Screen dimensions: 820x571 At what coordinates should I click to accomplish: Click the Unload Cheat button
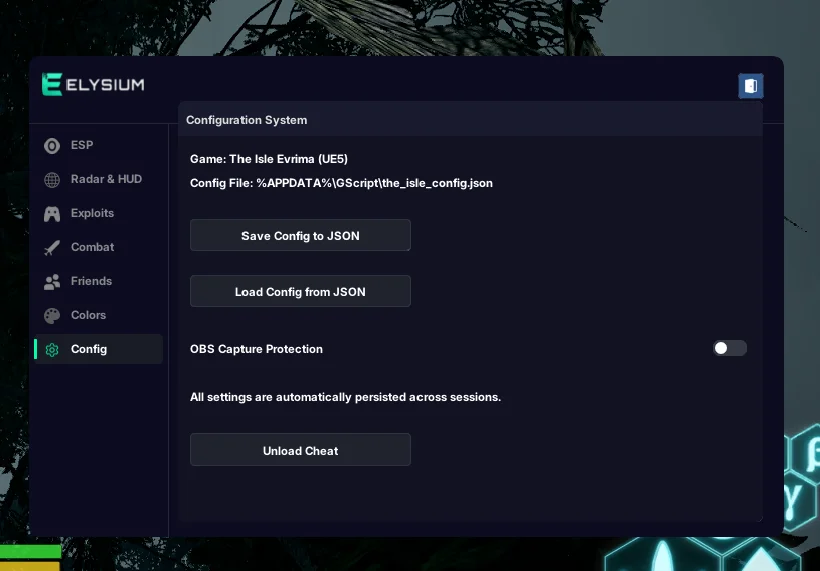pyautogui.click(x=300, y=450)
